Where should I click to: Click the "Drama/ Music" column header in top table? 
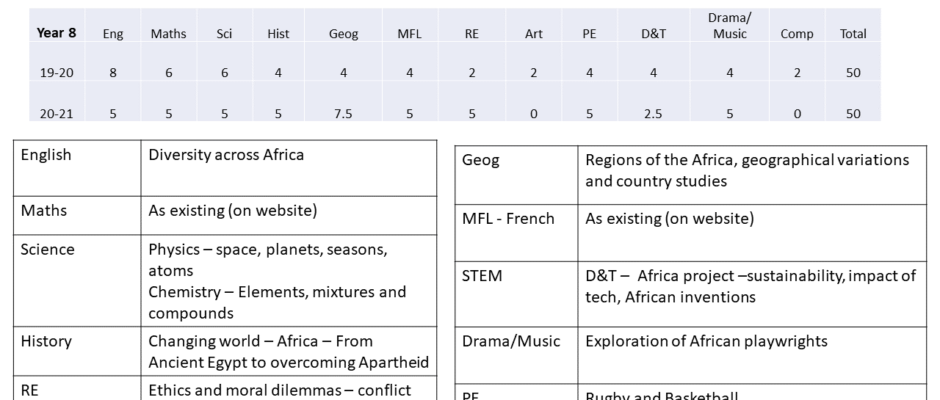click(x=731, y=26)
